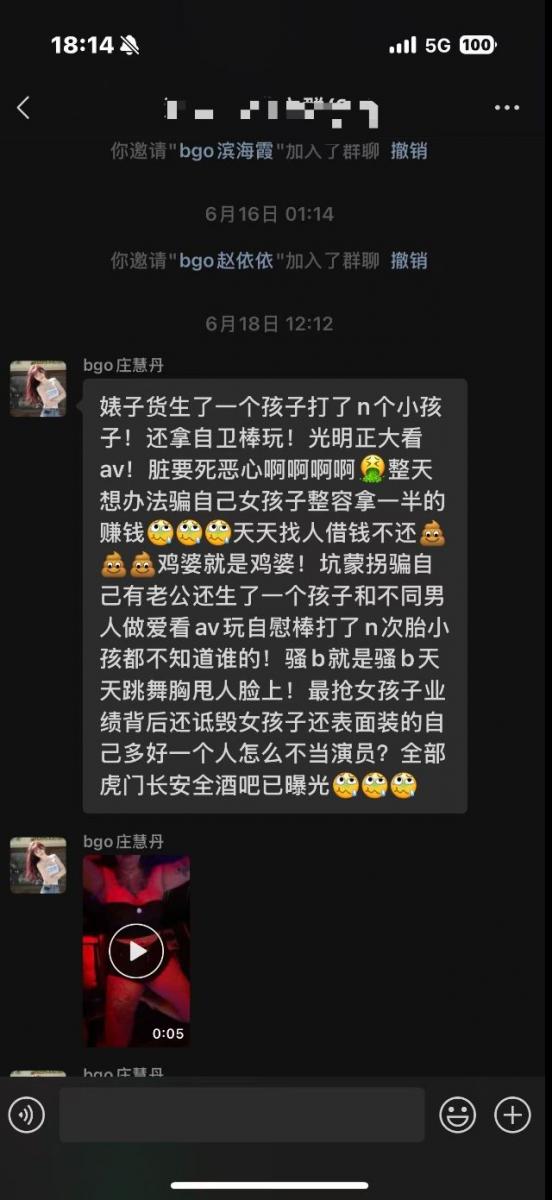This screenshot has width=552, height=1200.
Task: Focus the message text input field
Action: tap(242, 1115)
